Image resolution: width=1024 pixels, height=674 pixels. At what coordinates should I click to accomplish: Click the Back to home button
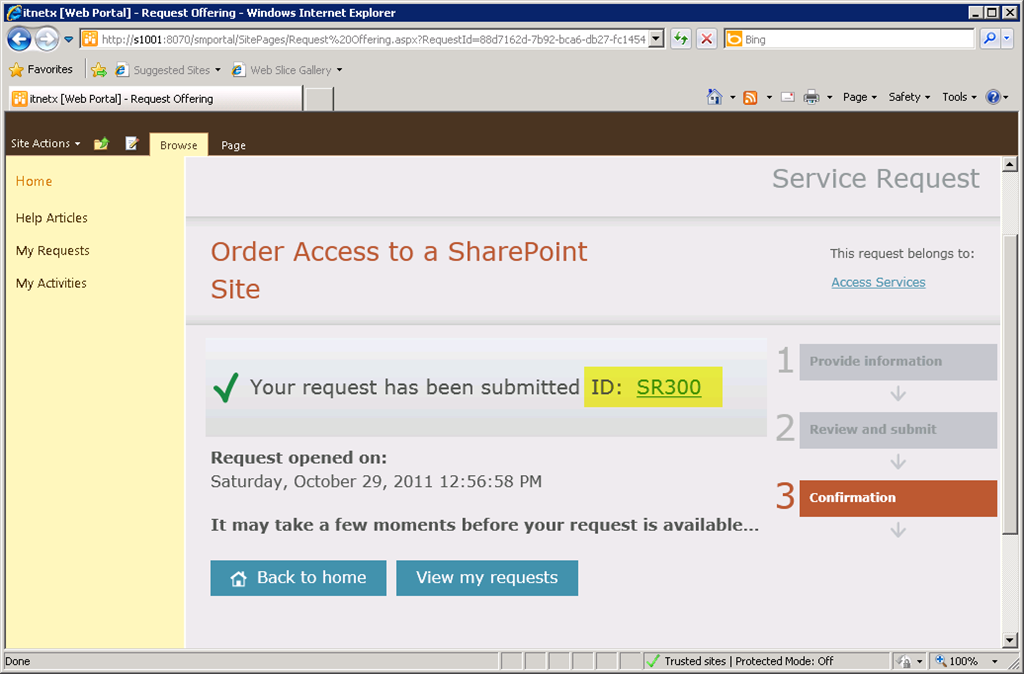[x=297, y=578]
